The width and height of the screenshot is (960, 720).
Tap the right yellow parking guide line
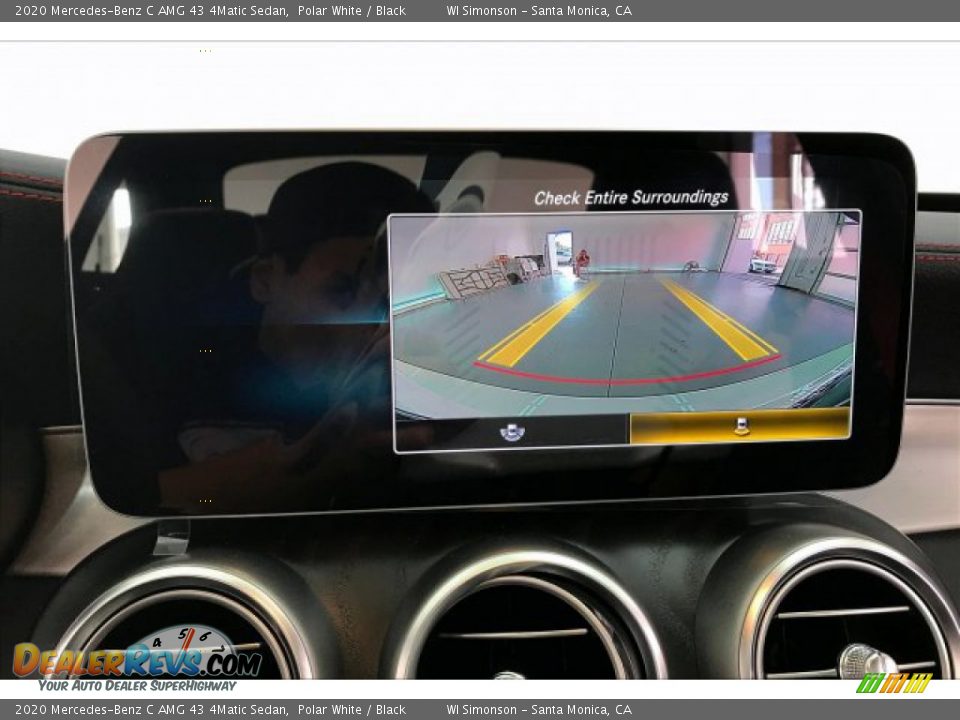(718, 320)
